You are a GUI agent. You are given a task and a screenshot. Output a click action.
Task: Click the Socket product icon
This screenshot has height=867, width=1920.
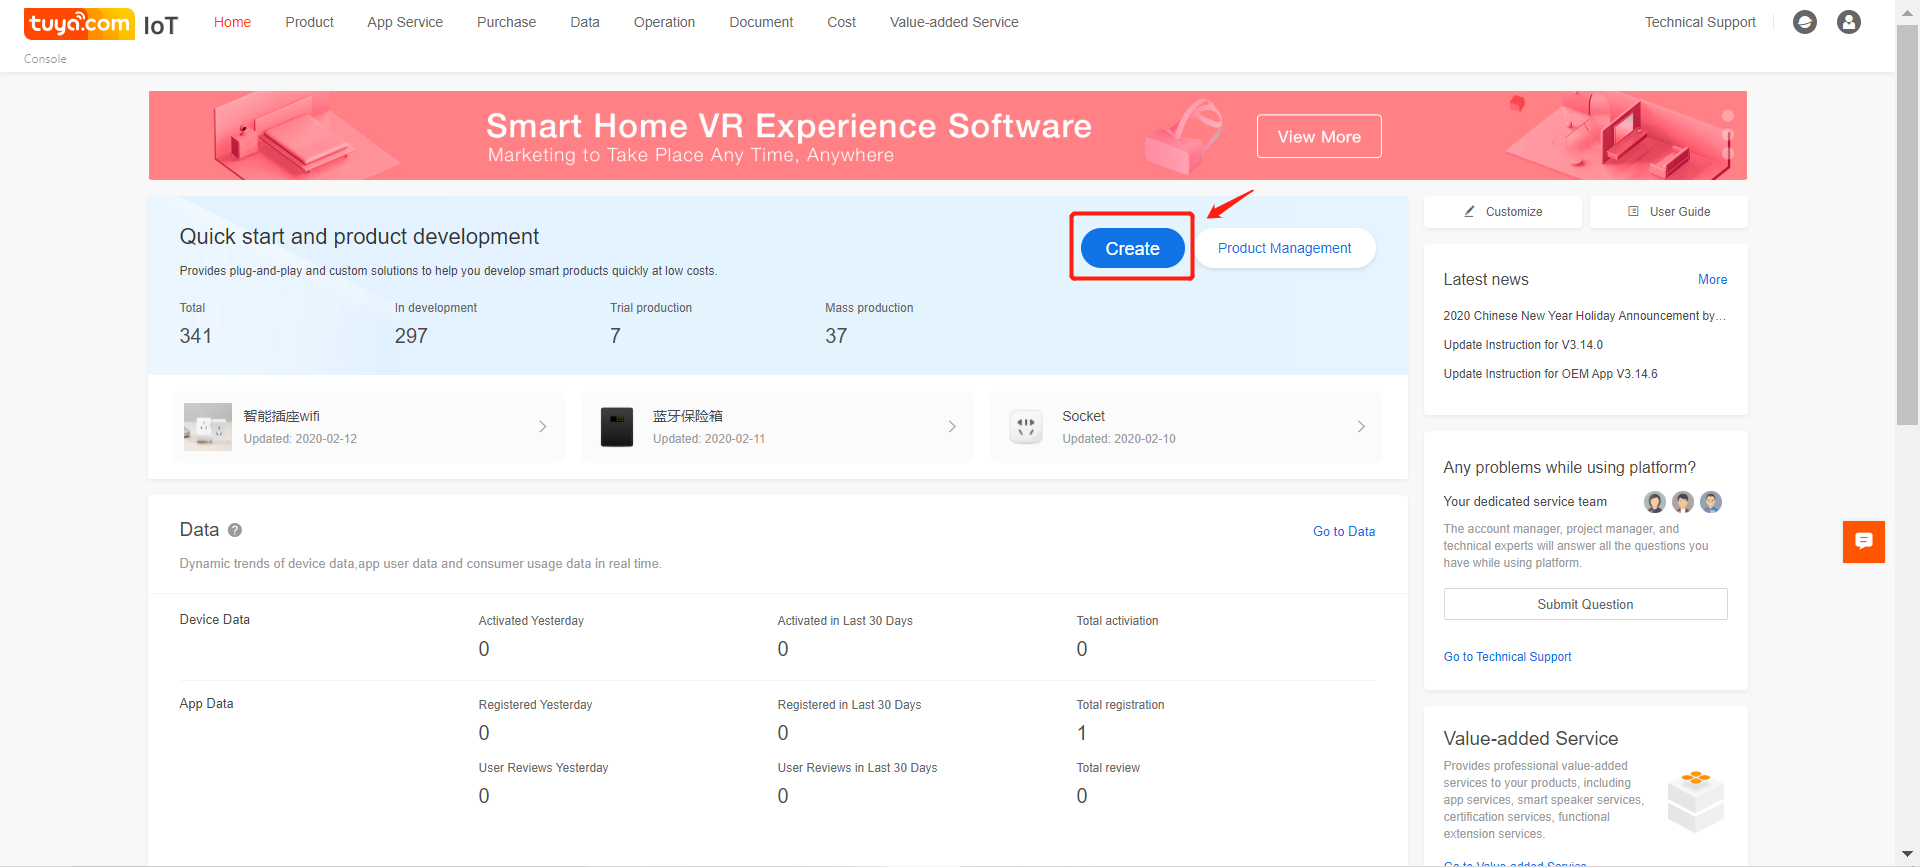tap(1025, 427)
